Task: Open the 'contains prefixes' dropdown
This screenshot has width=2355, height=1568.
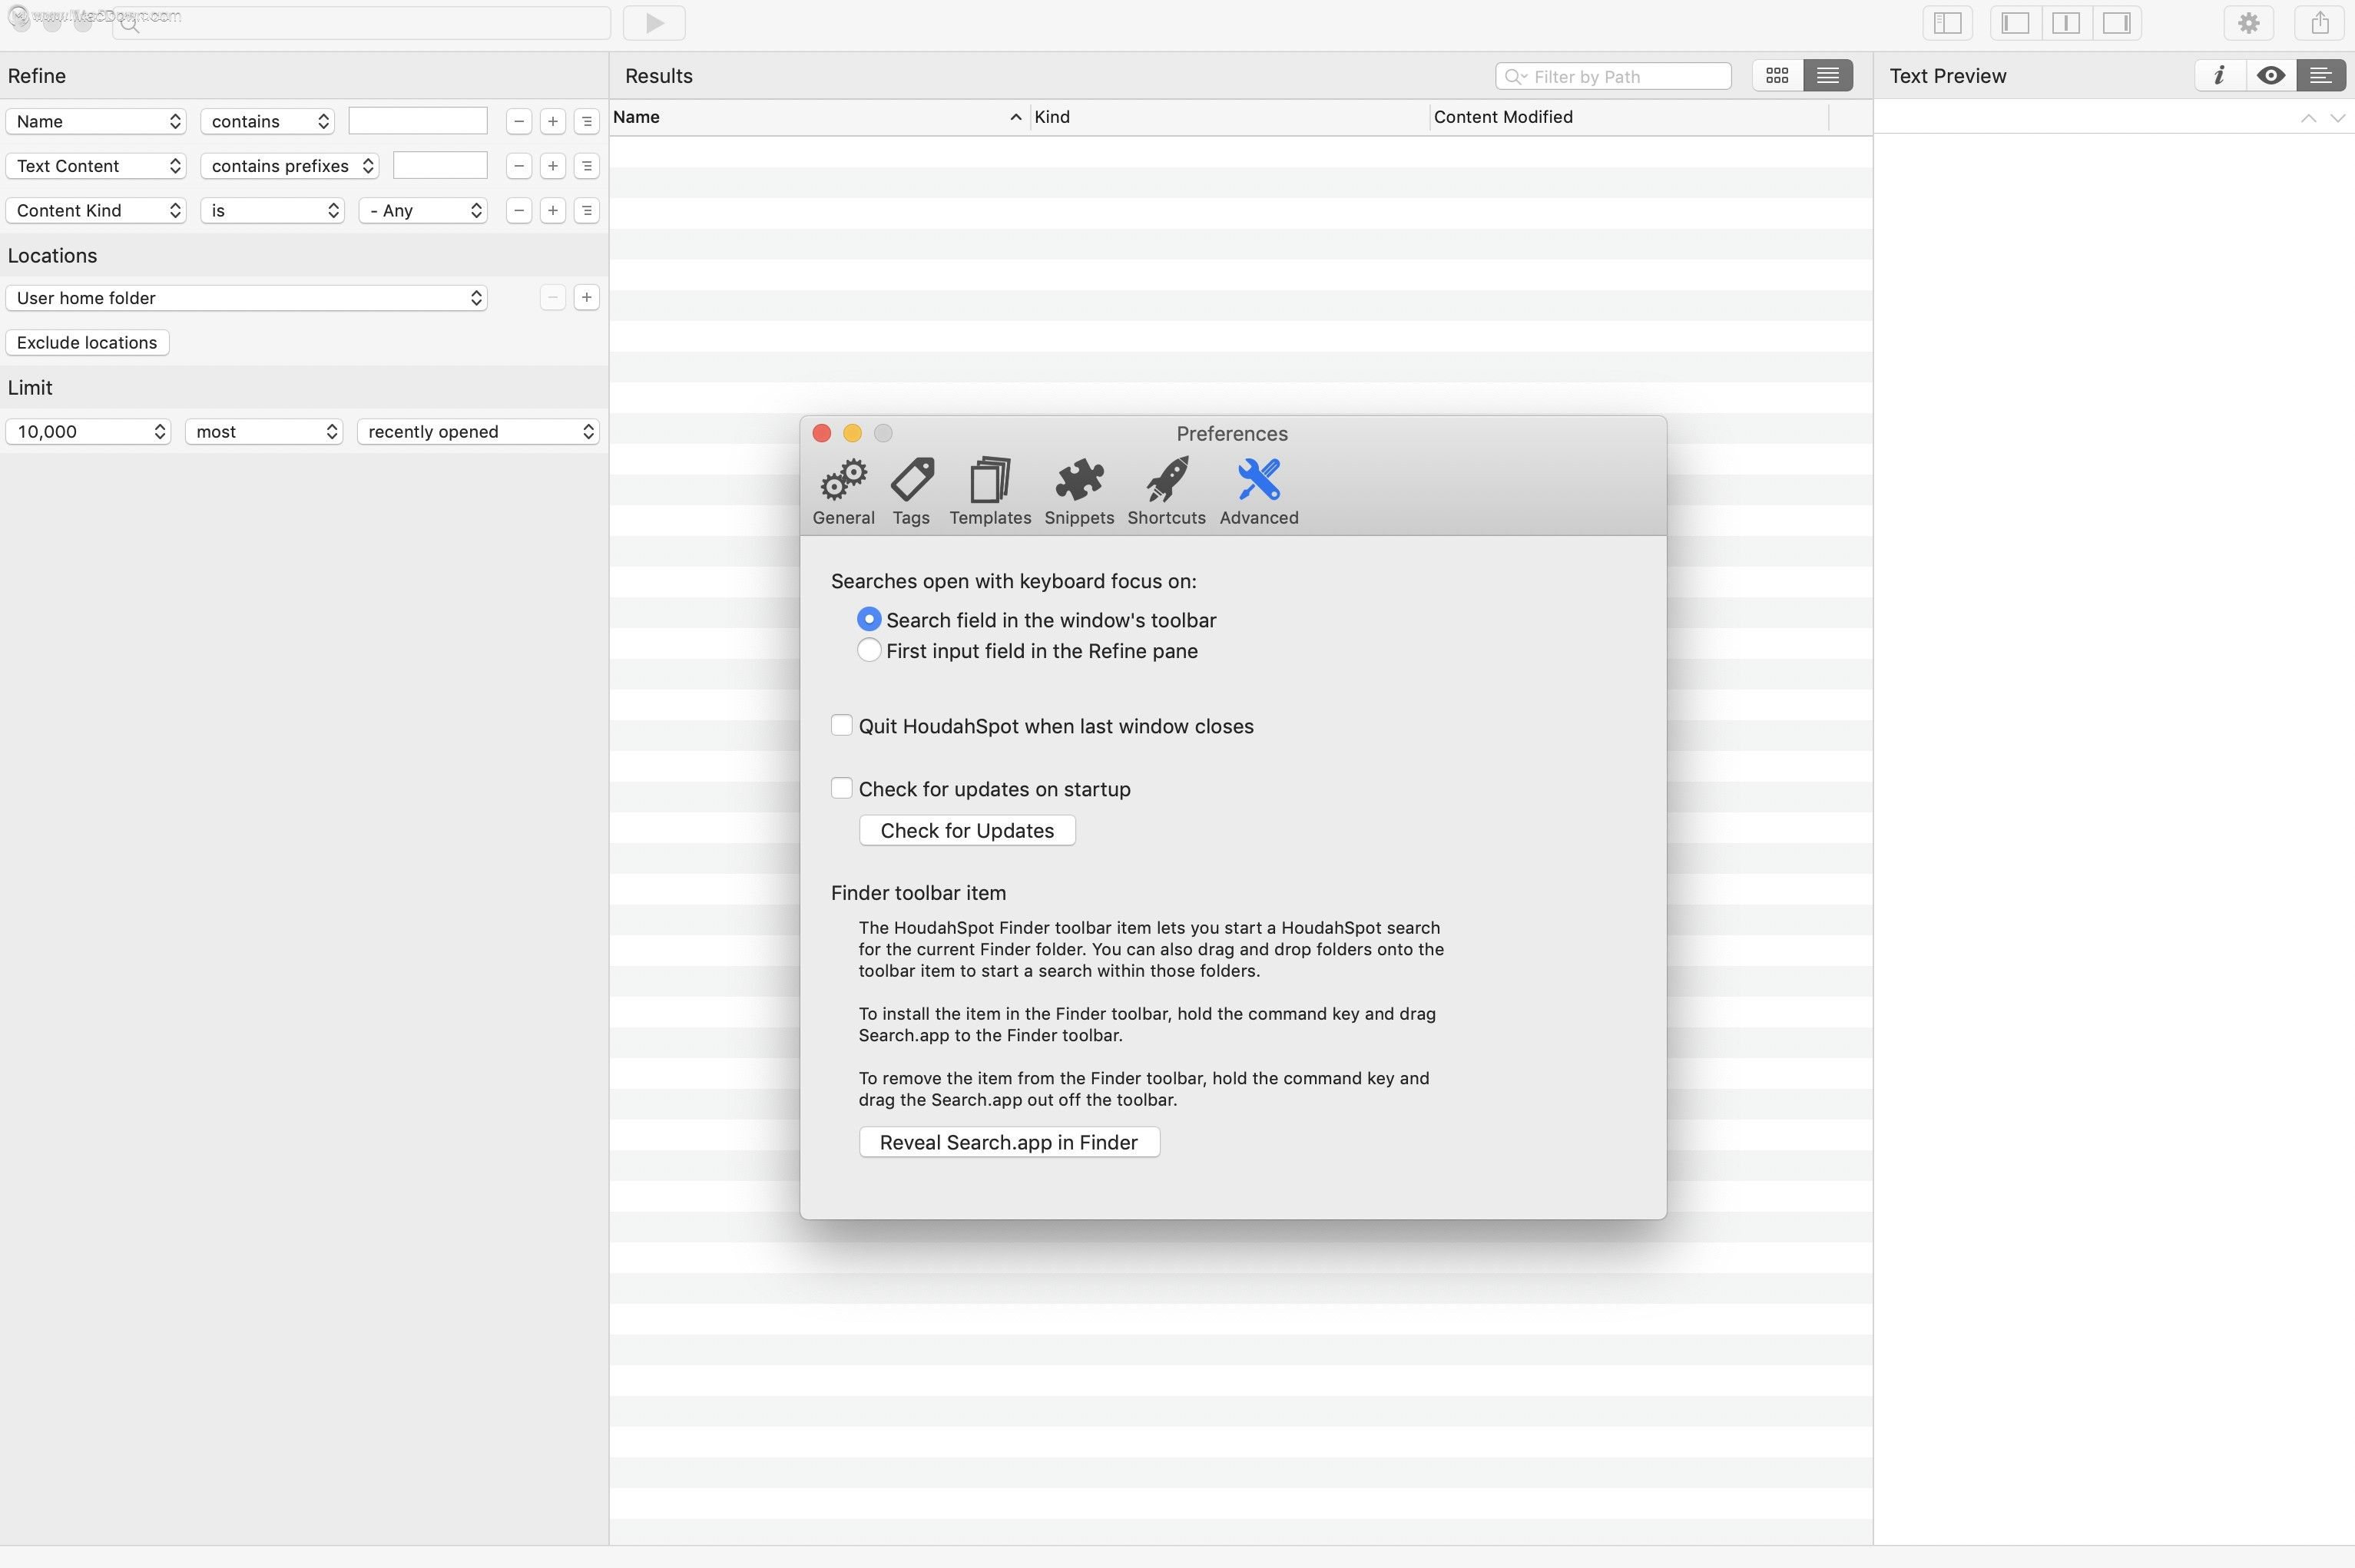Action: click(x=290, y=166)
